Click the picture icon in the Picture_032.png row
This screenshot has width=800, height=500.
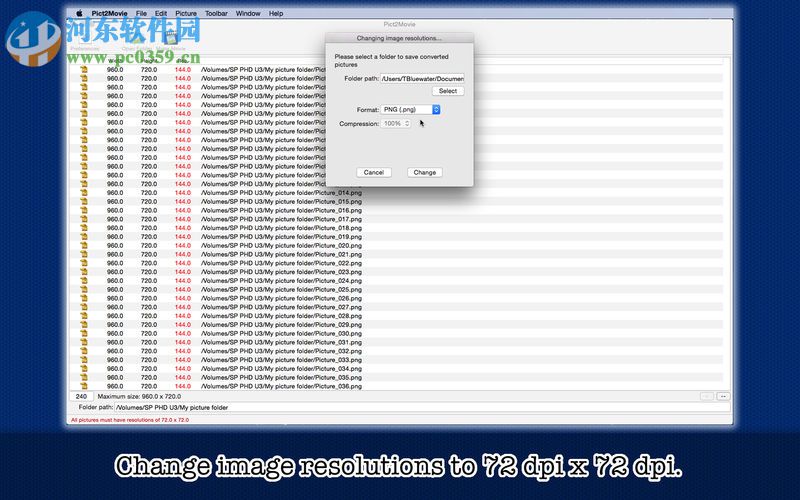tap(84, 351)
